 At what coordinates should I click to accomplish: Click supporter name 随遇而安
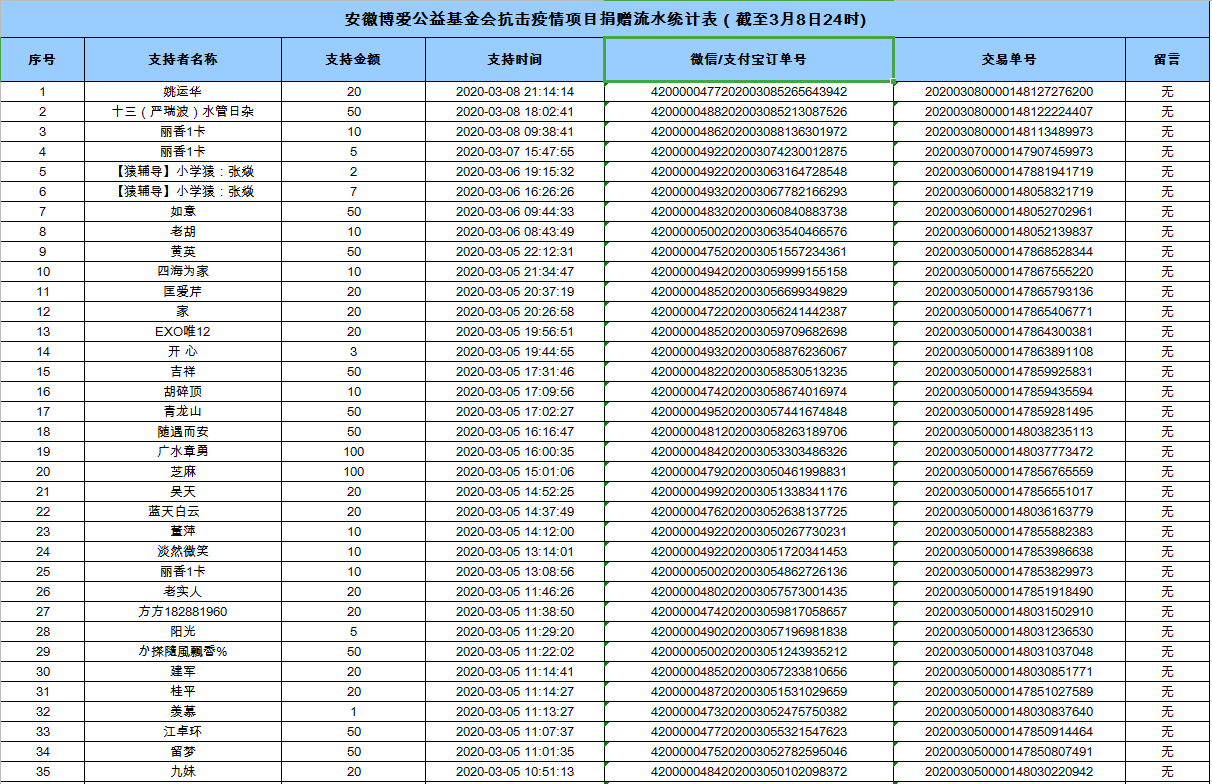coord(183,432)
